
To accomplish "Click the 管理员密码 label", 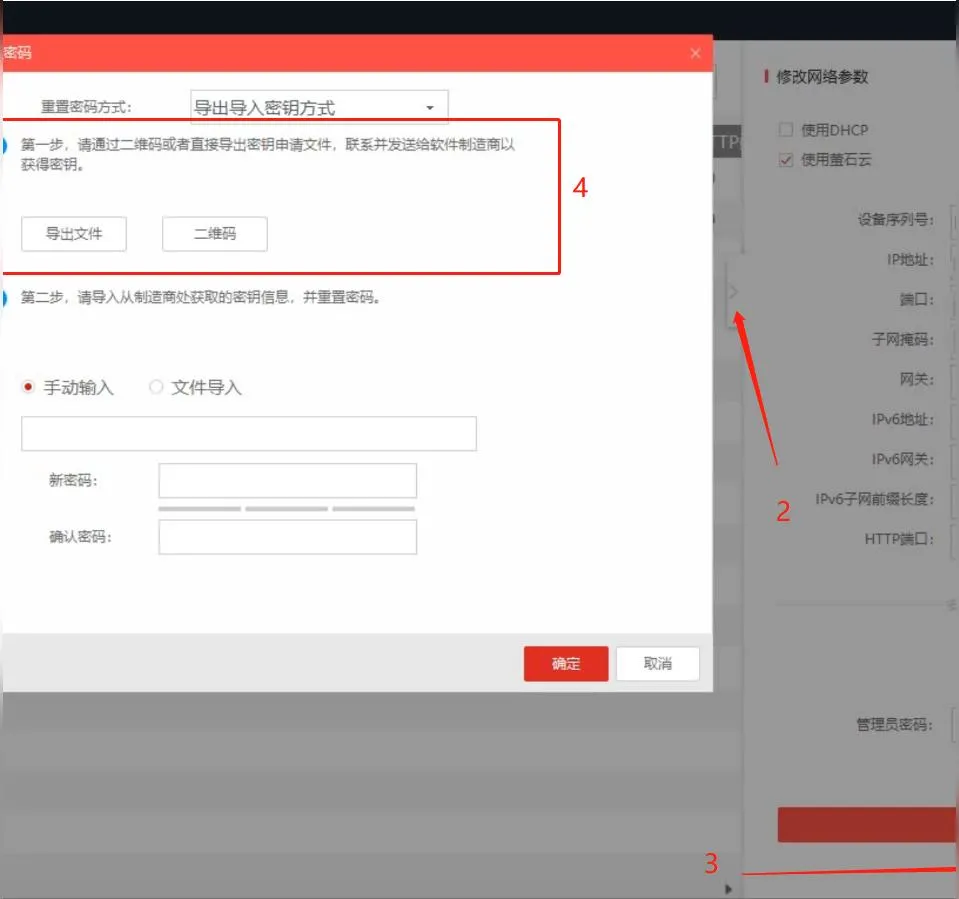I will (x=895, y=725).
